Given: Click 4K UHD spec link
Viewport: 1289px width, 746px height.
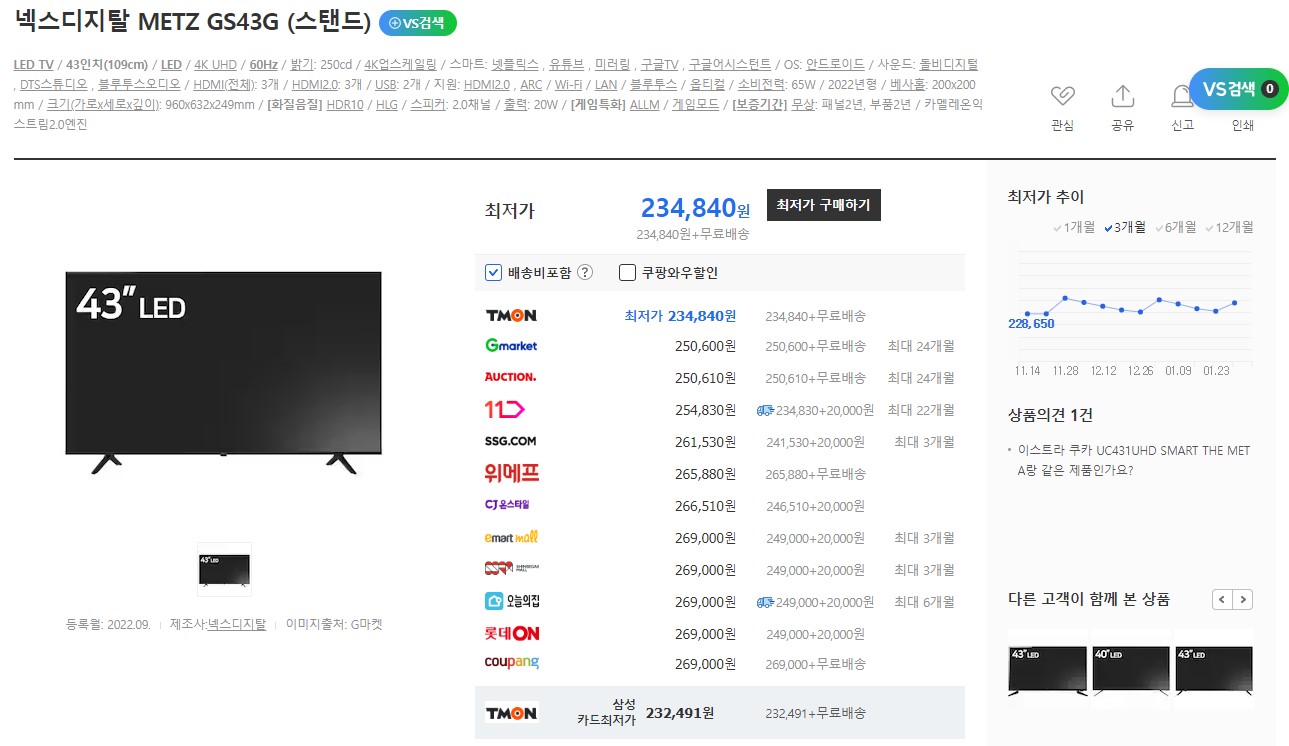Looking at the screenshot, I should click(215, 64).
